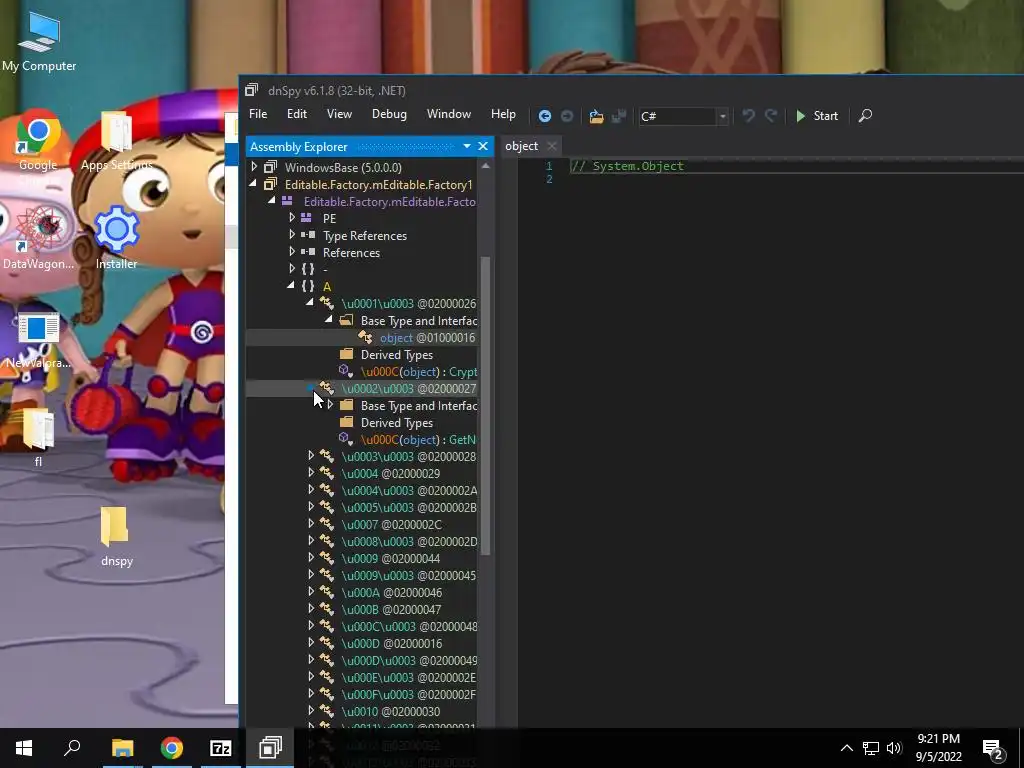Screen dimensions: 1024x768
Task: Open the notification center icon
Action: [x=993, y=748]
